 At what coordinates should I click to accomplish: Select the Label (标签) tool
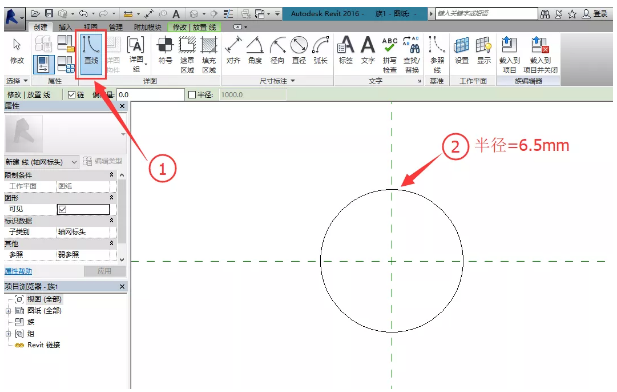345,50
